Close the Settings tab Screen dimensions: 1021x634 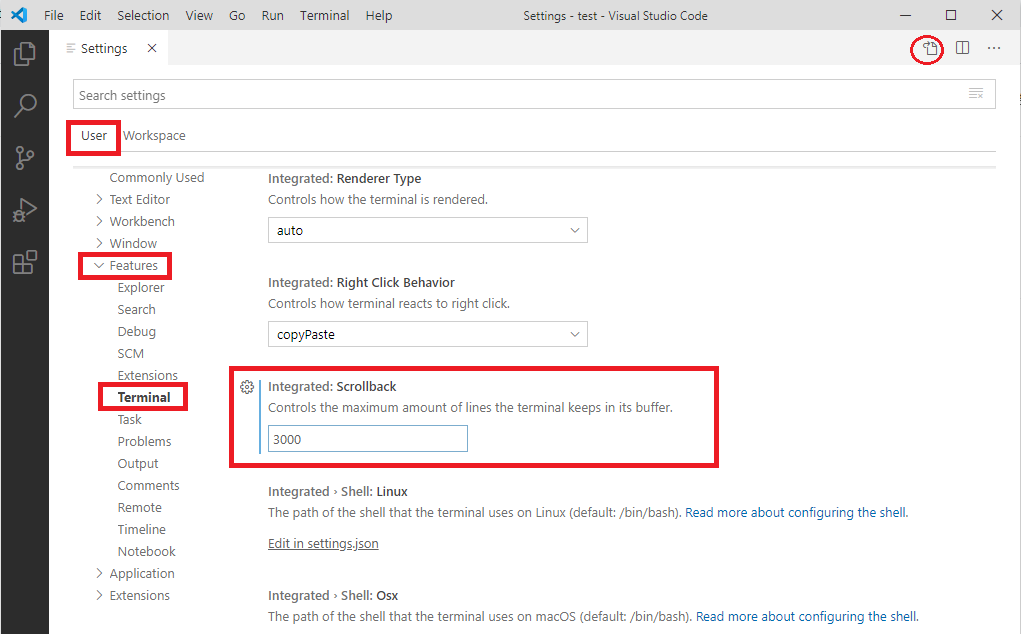point(152,48)
